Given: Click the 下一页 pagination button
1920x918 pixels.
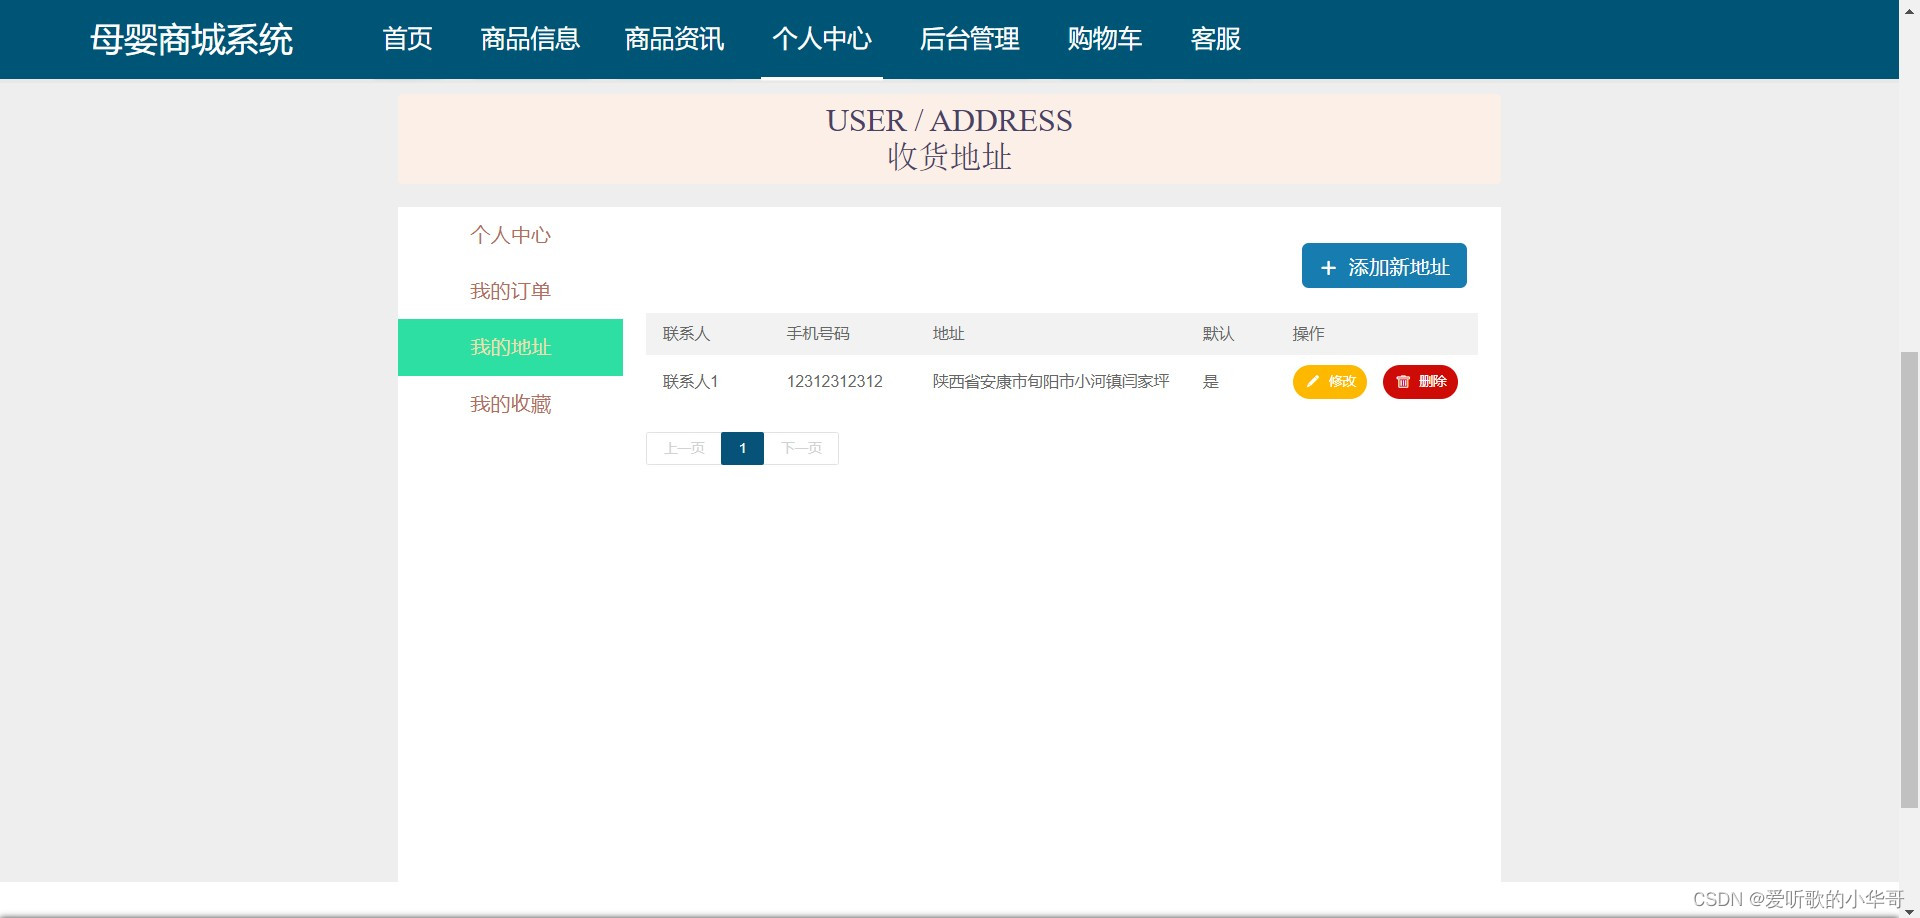Looking at the screenshot, I should 801,448.
